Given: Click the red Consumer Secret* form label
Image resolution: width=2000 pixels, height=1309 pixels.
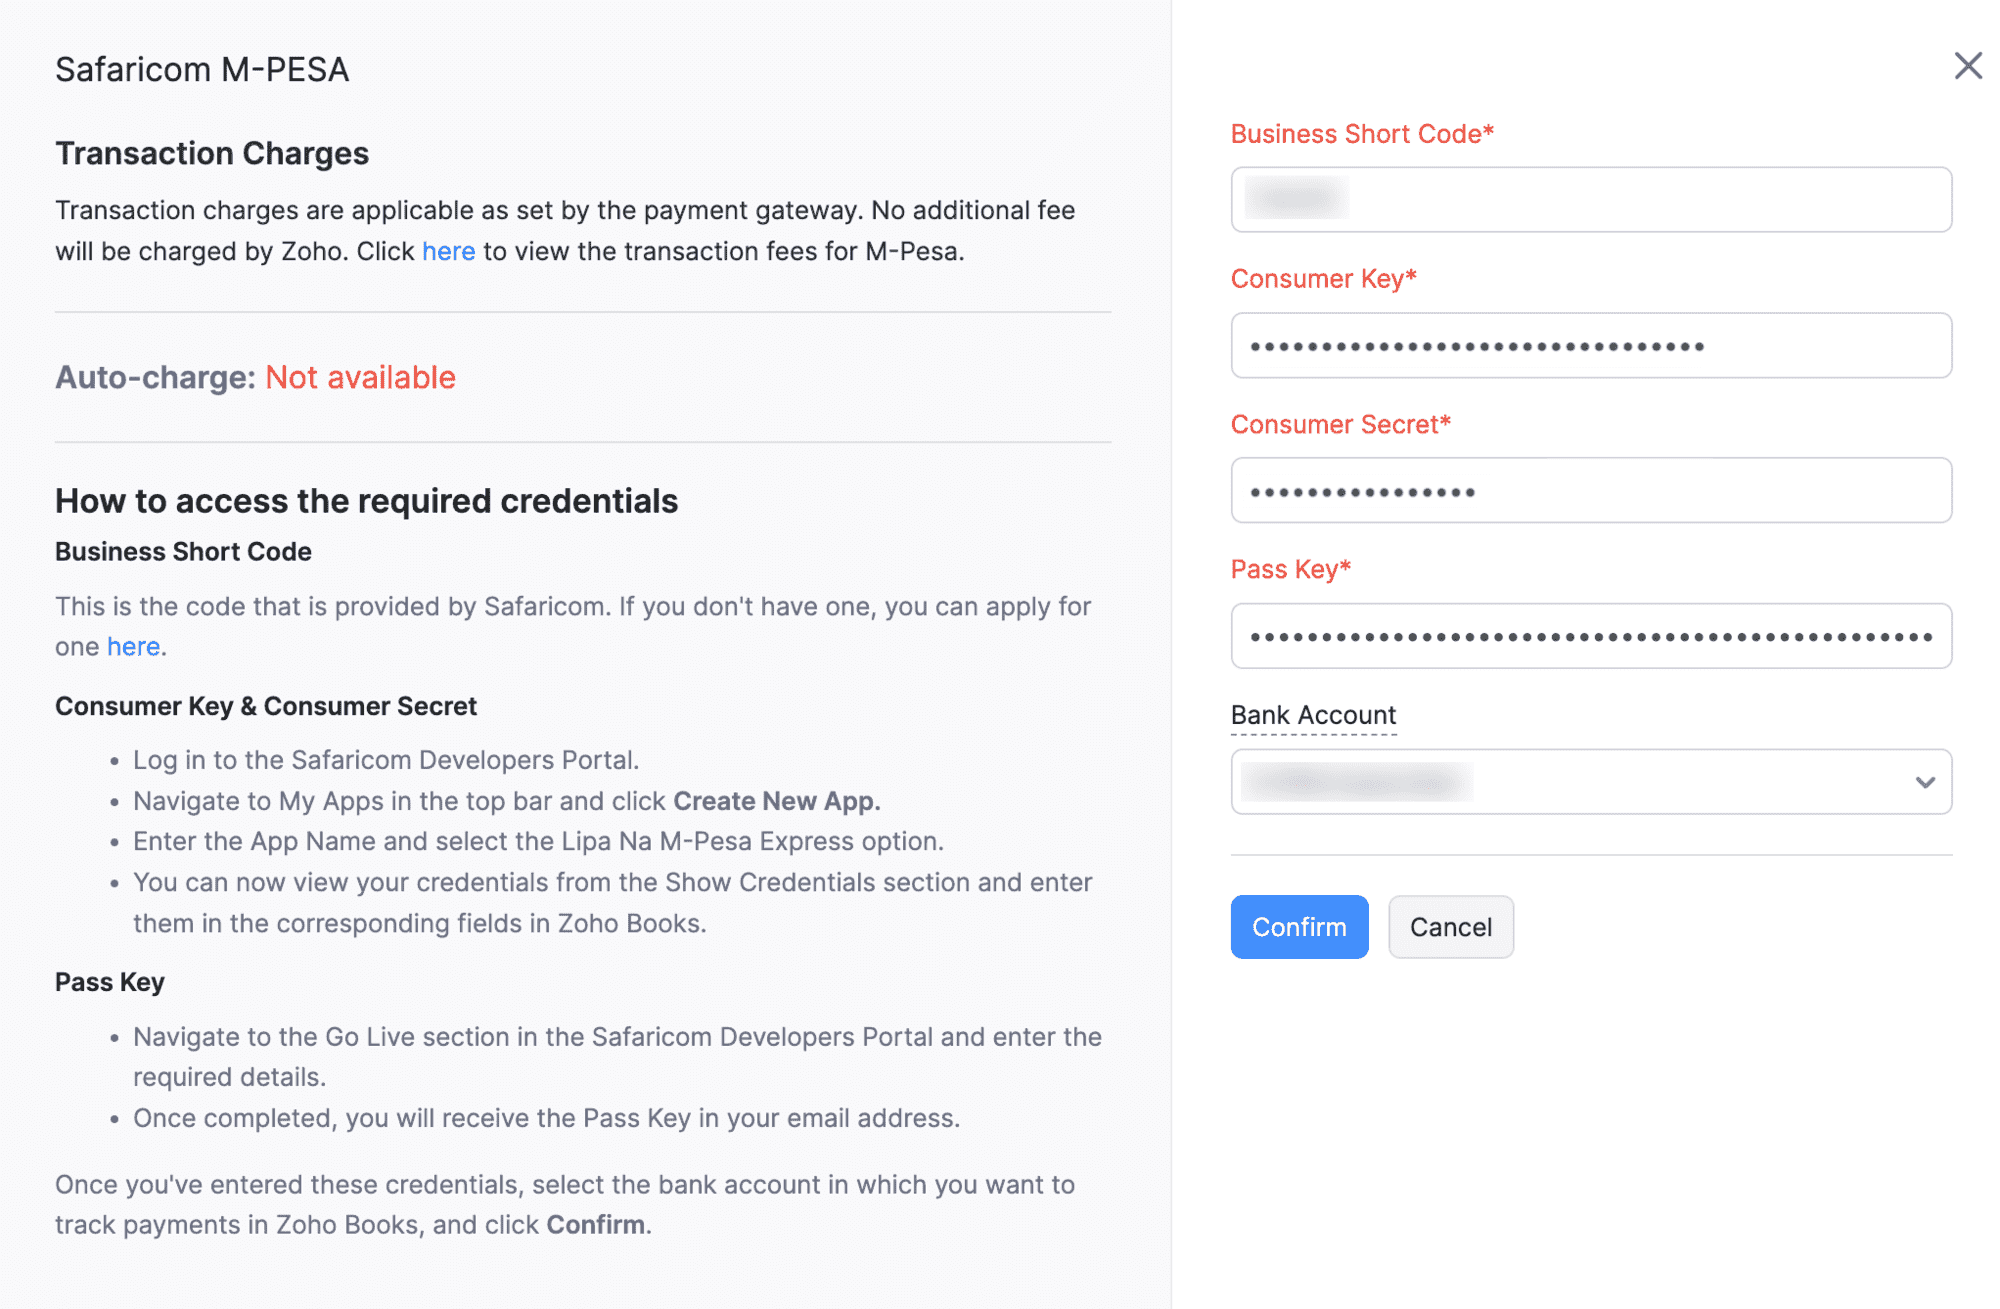Looking at the screenshot, I should point(1340,424).
